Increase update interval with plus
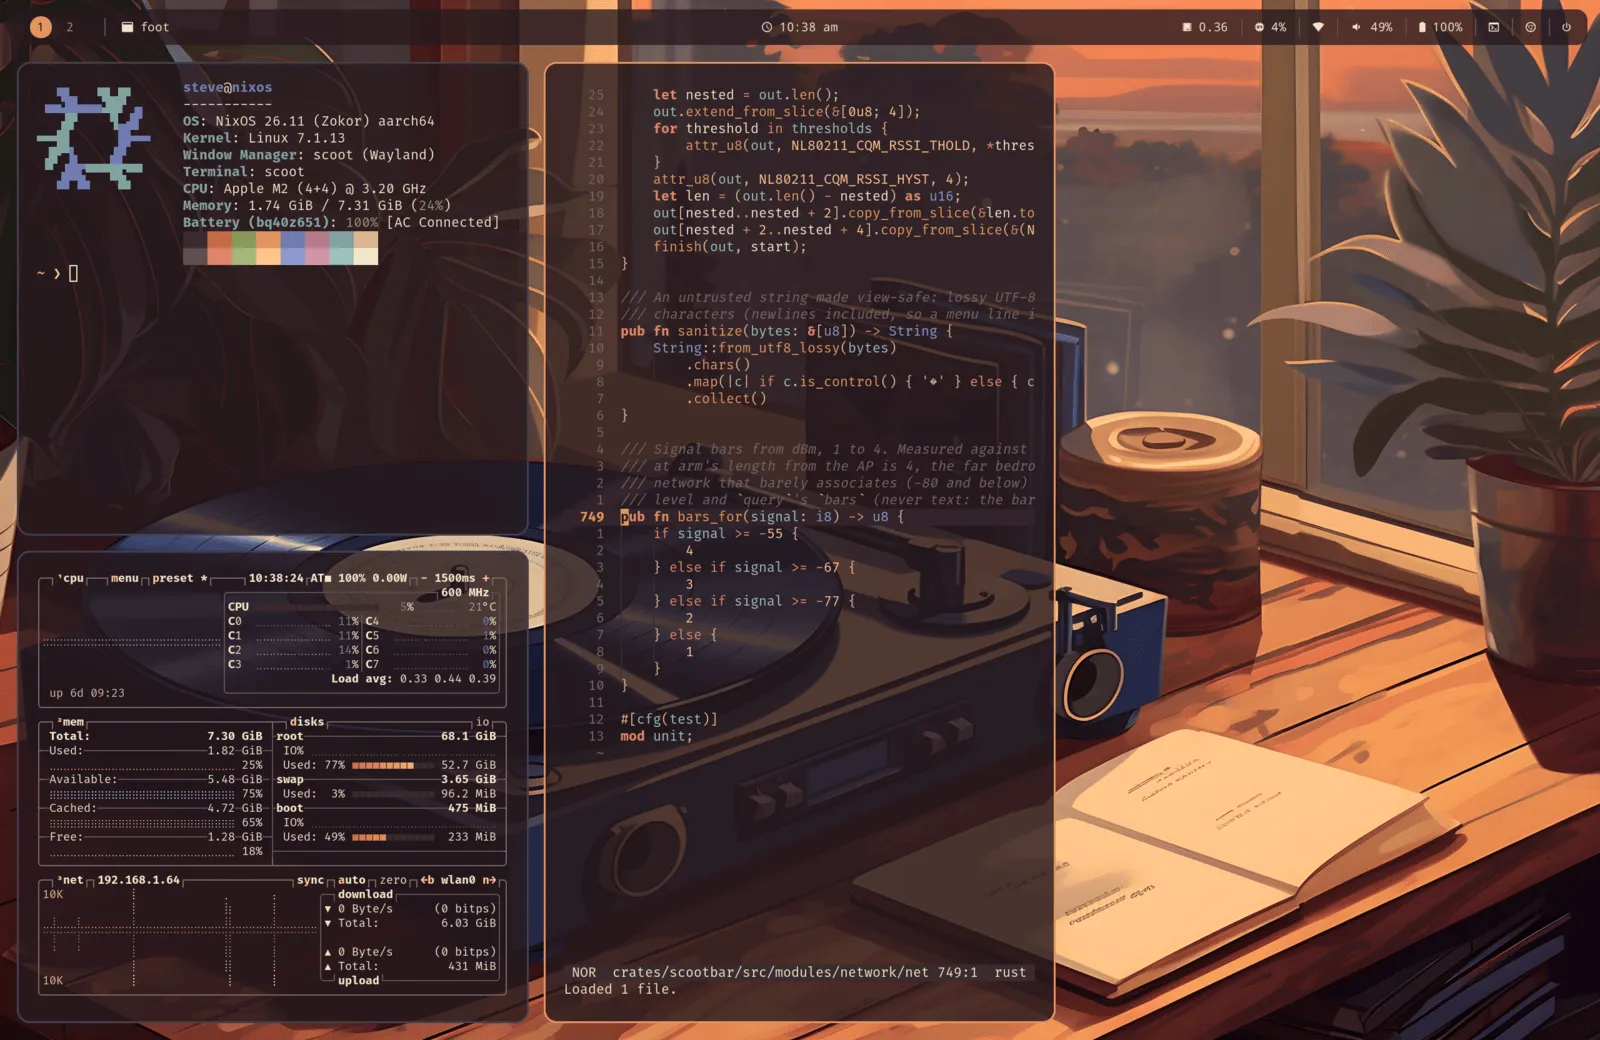The height and width of the screenshot is (1040, 1600). [x=487, y=578]
